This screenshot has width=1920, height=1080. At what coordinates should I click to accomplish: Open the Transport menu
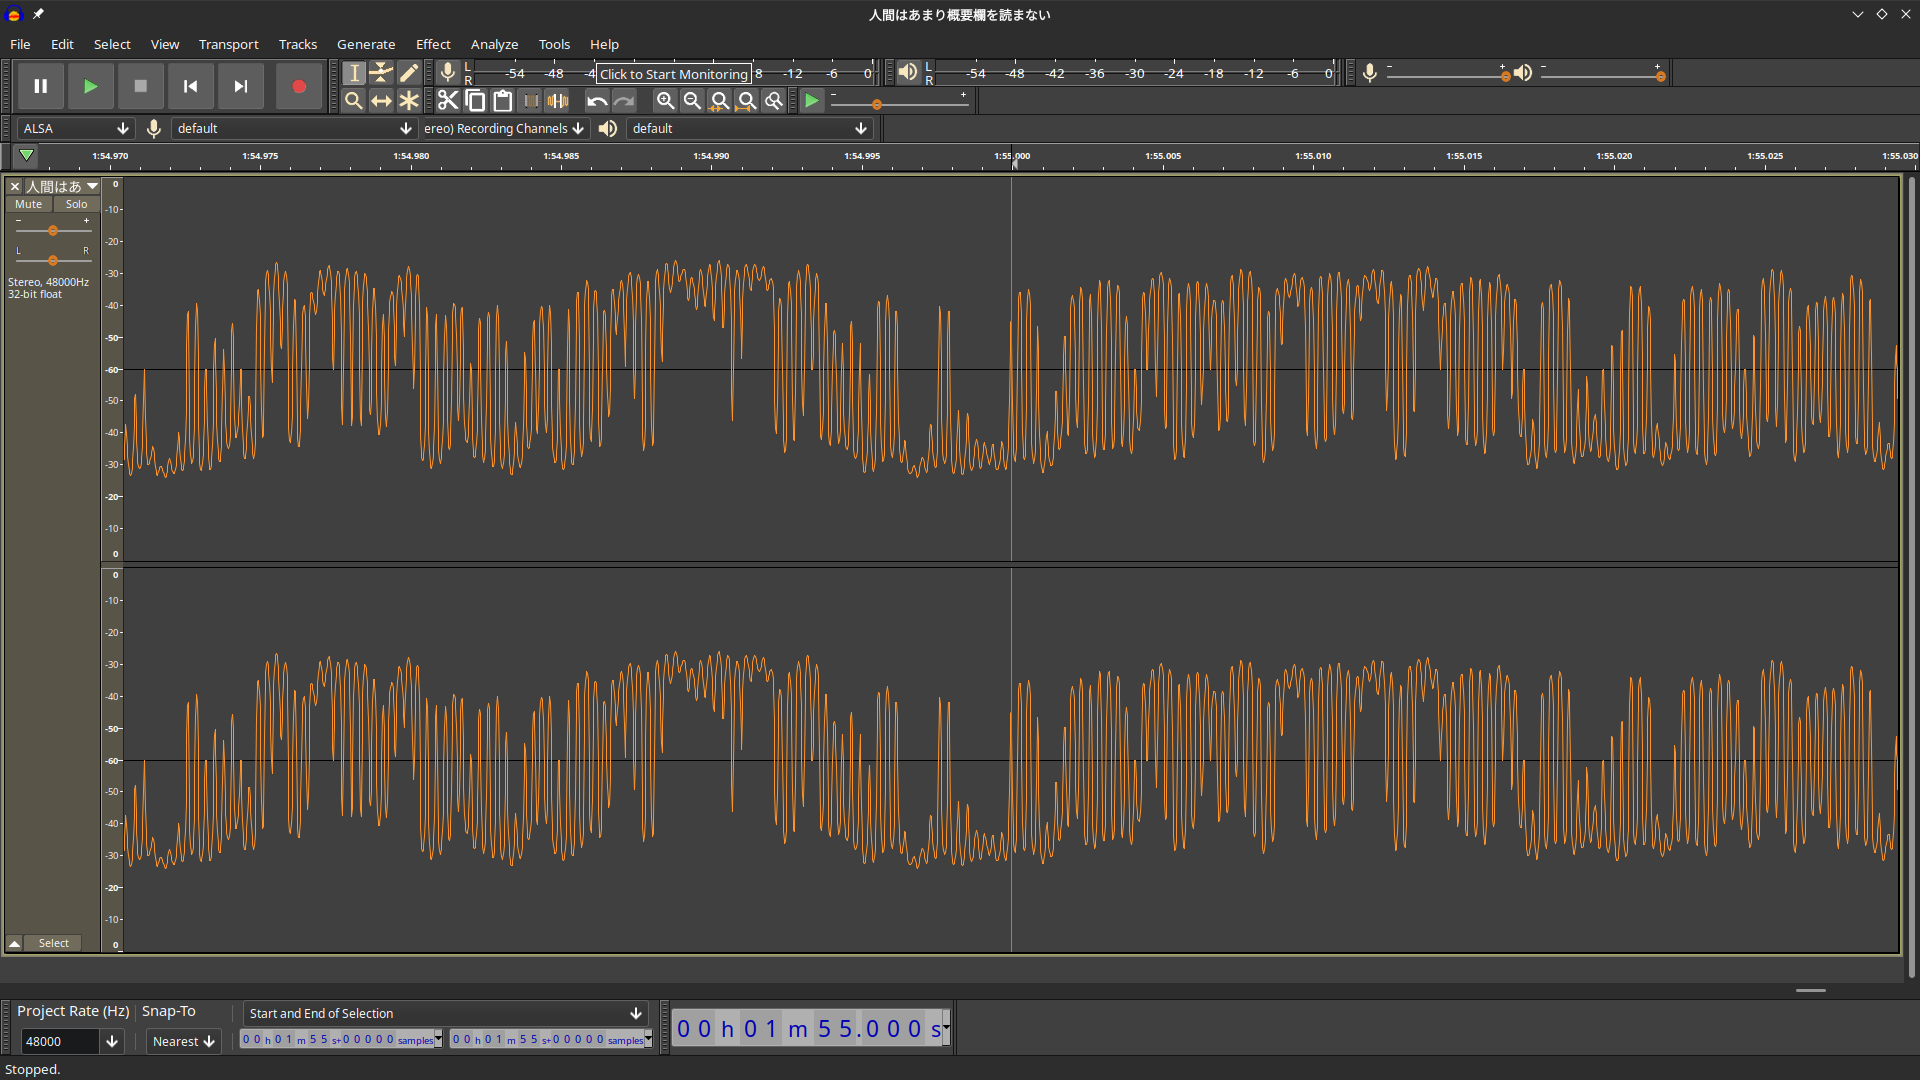(x=228, y=44)
